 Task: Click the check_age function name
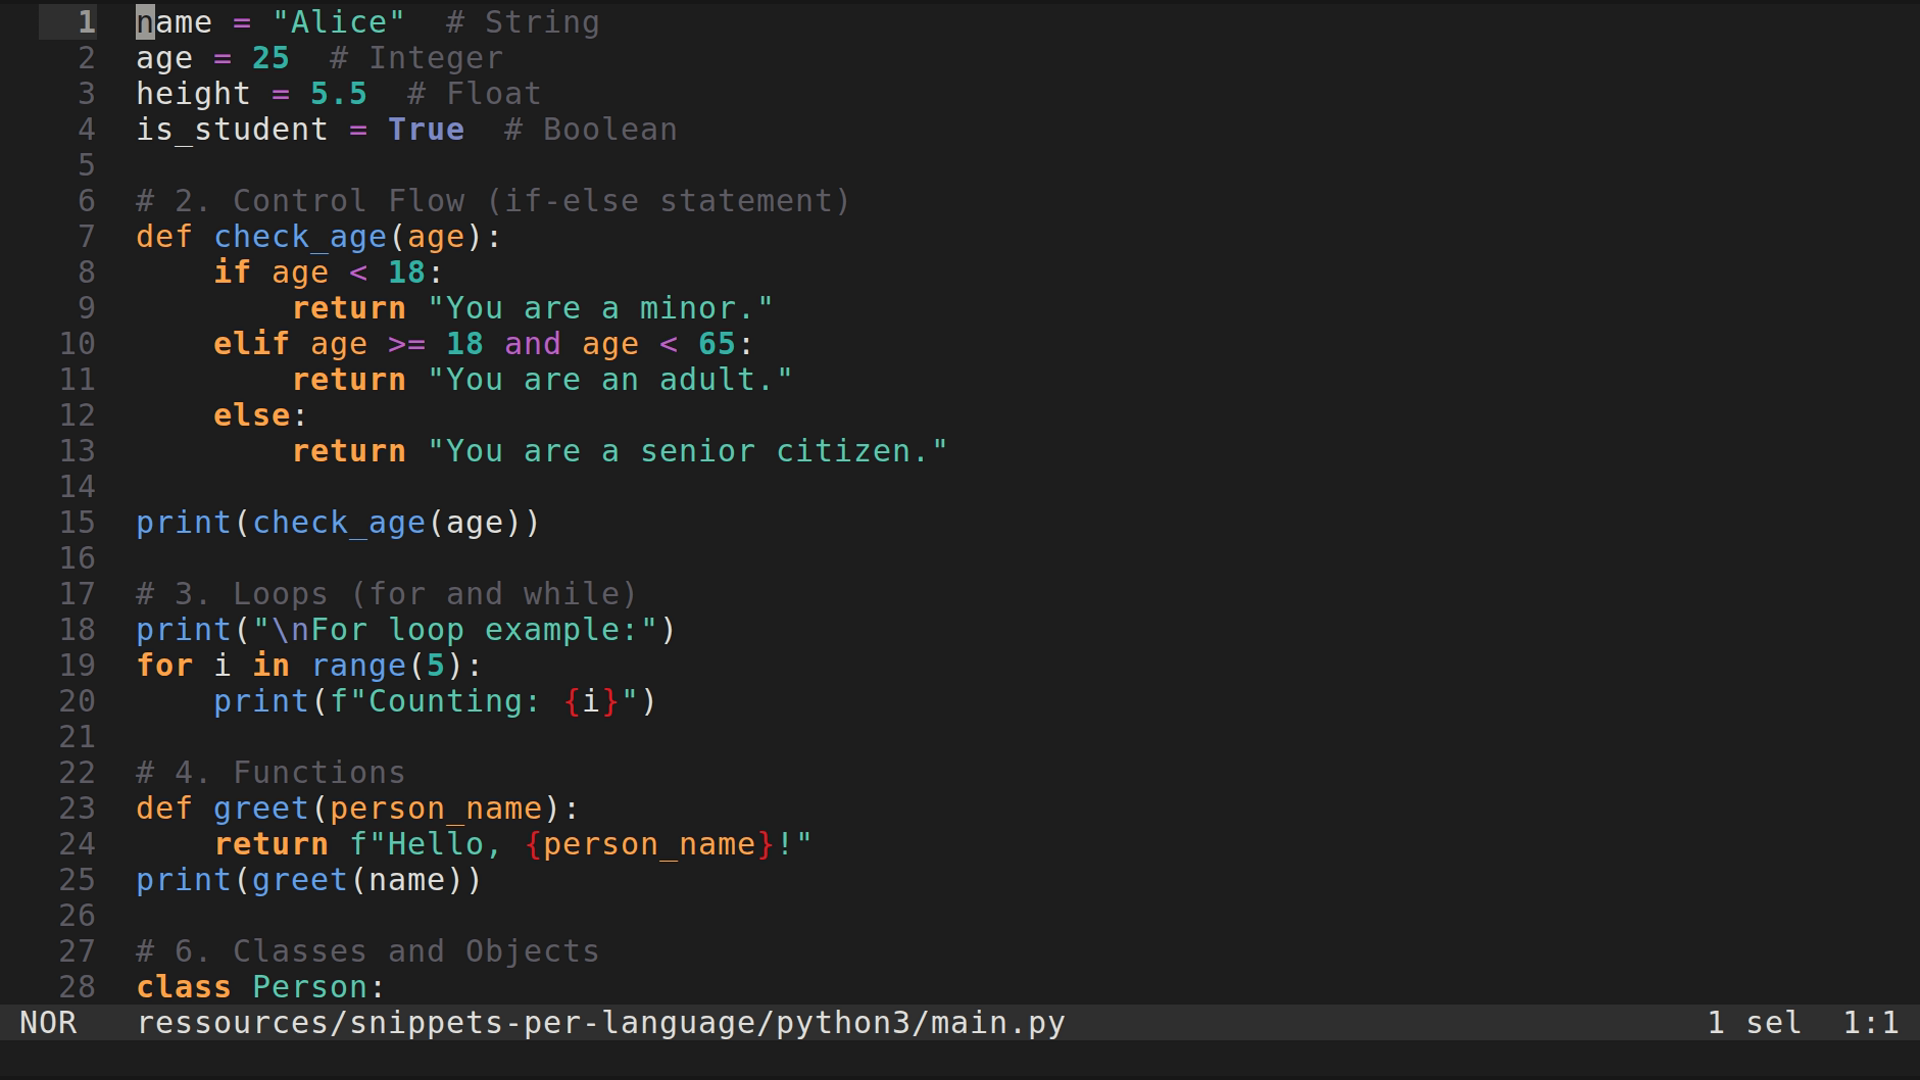(300, 237)
